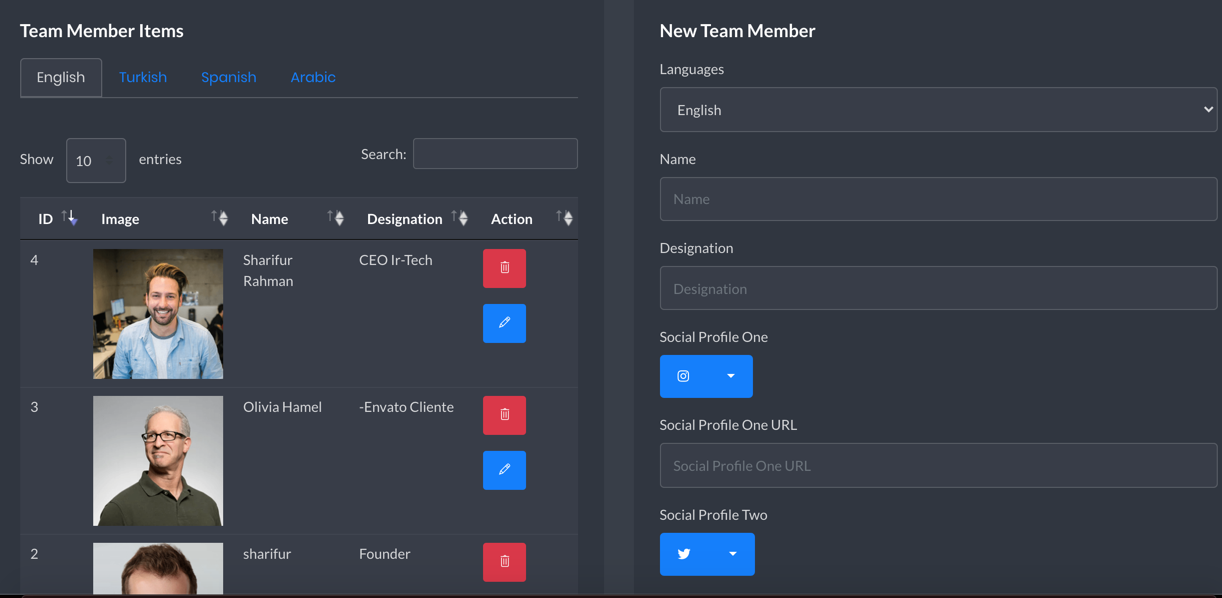Viewport: 1222px width, 598px height.
Task: Select the name text 'Olivia Hamel'
Action: click(282, 407)
